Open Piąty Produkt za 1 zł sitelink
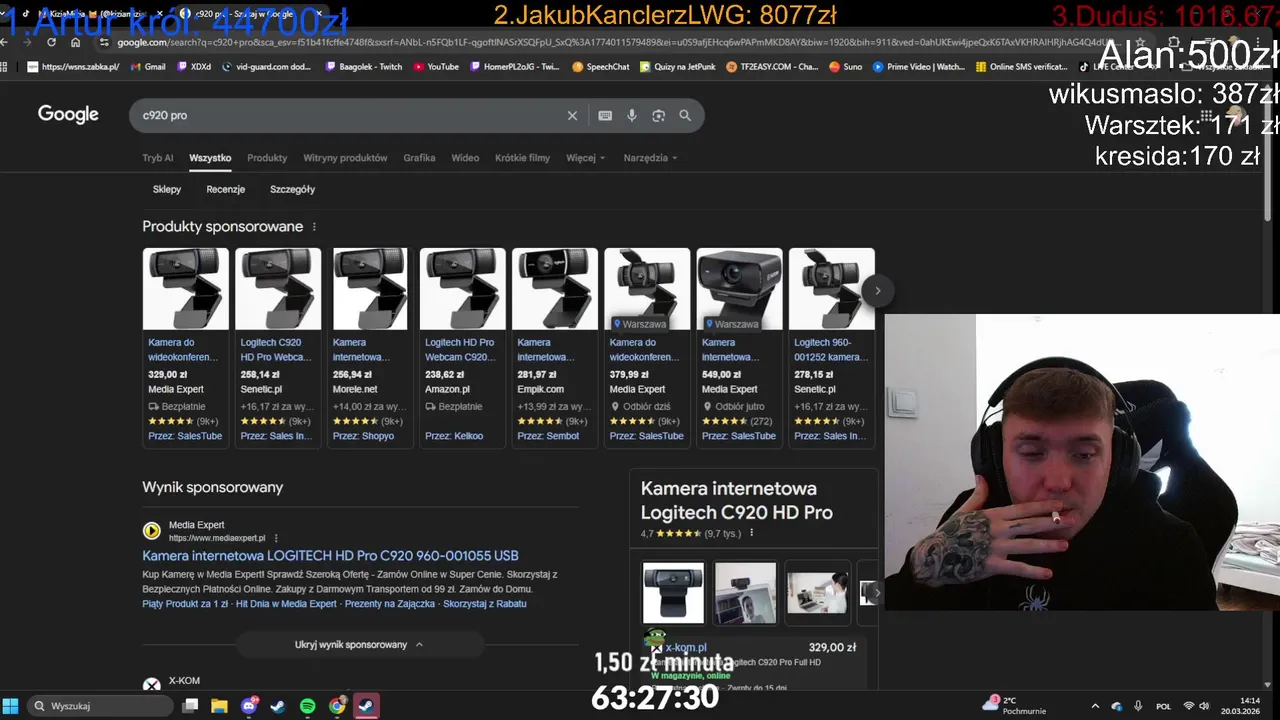 tap(186, 604)
